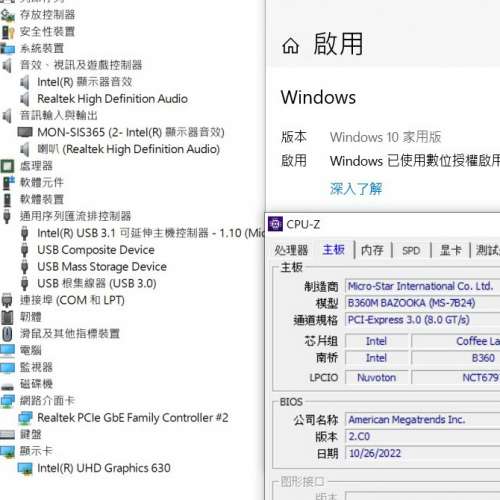Select the 主板 tab in CPU-Z

pos(333,250)
